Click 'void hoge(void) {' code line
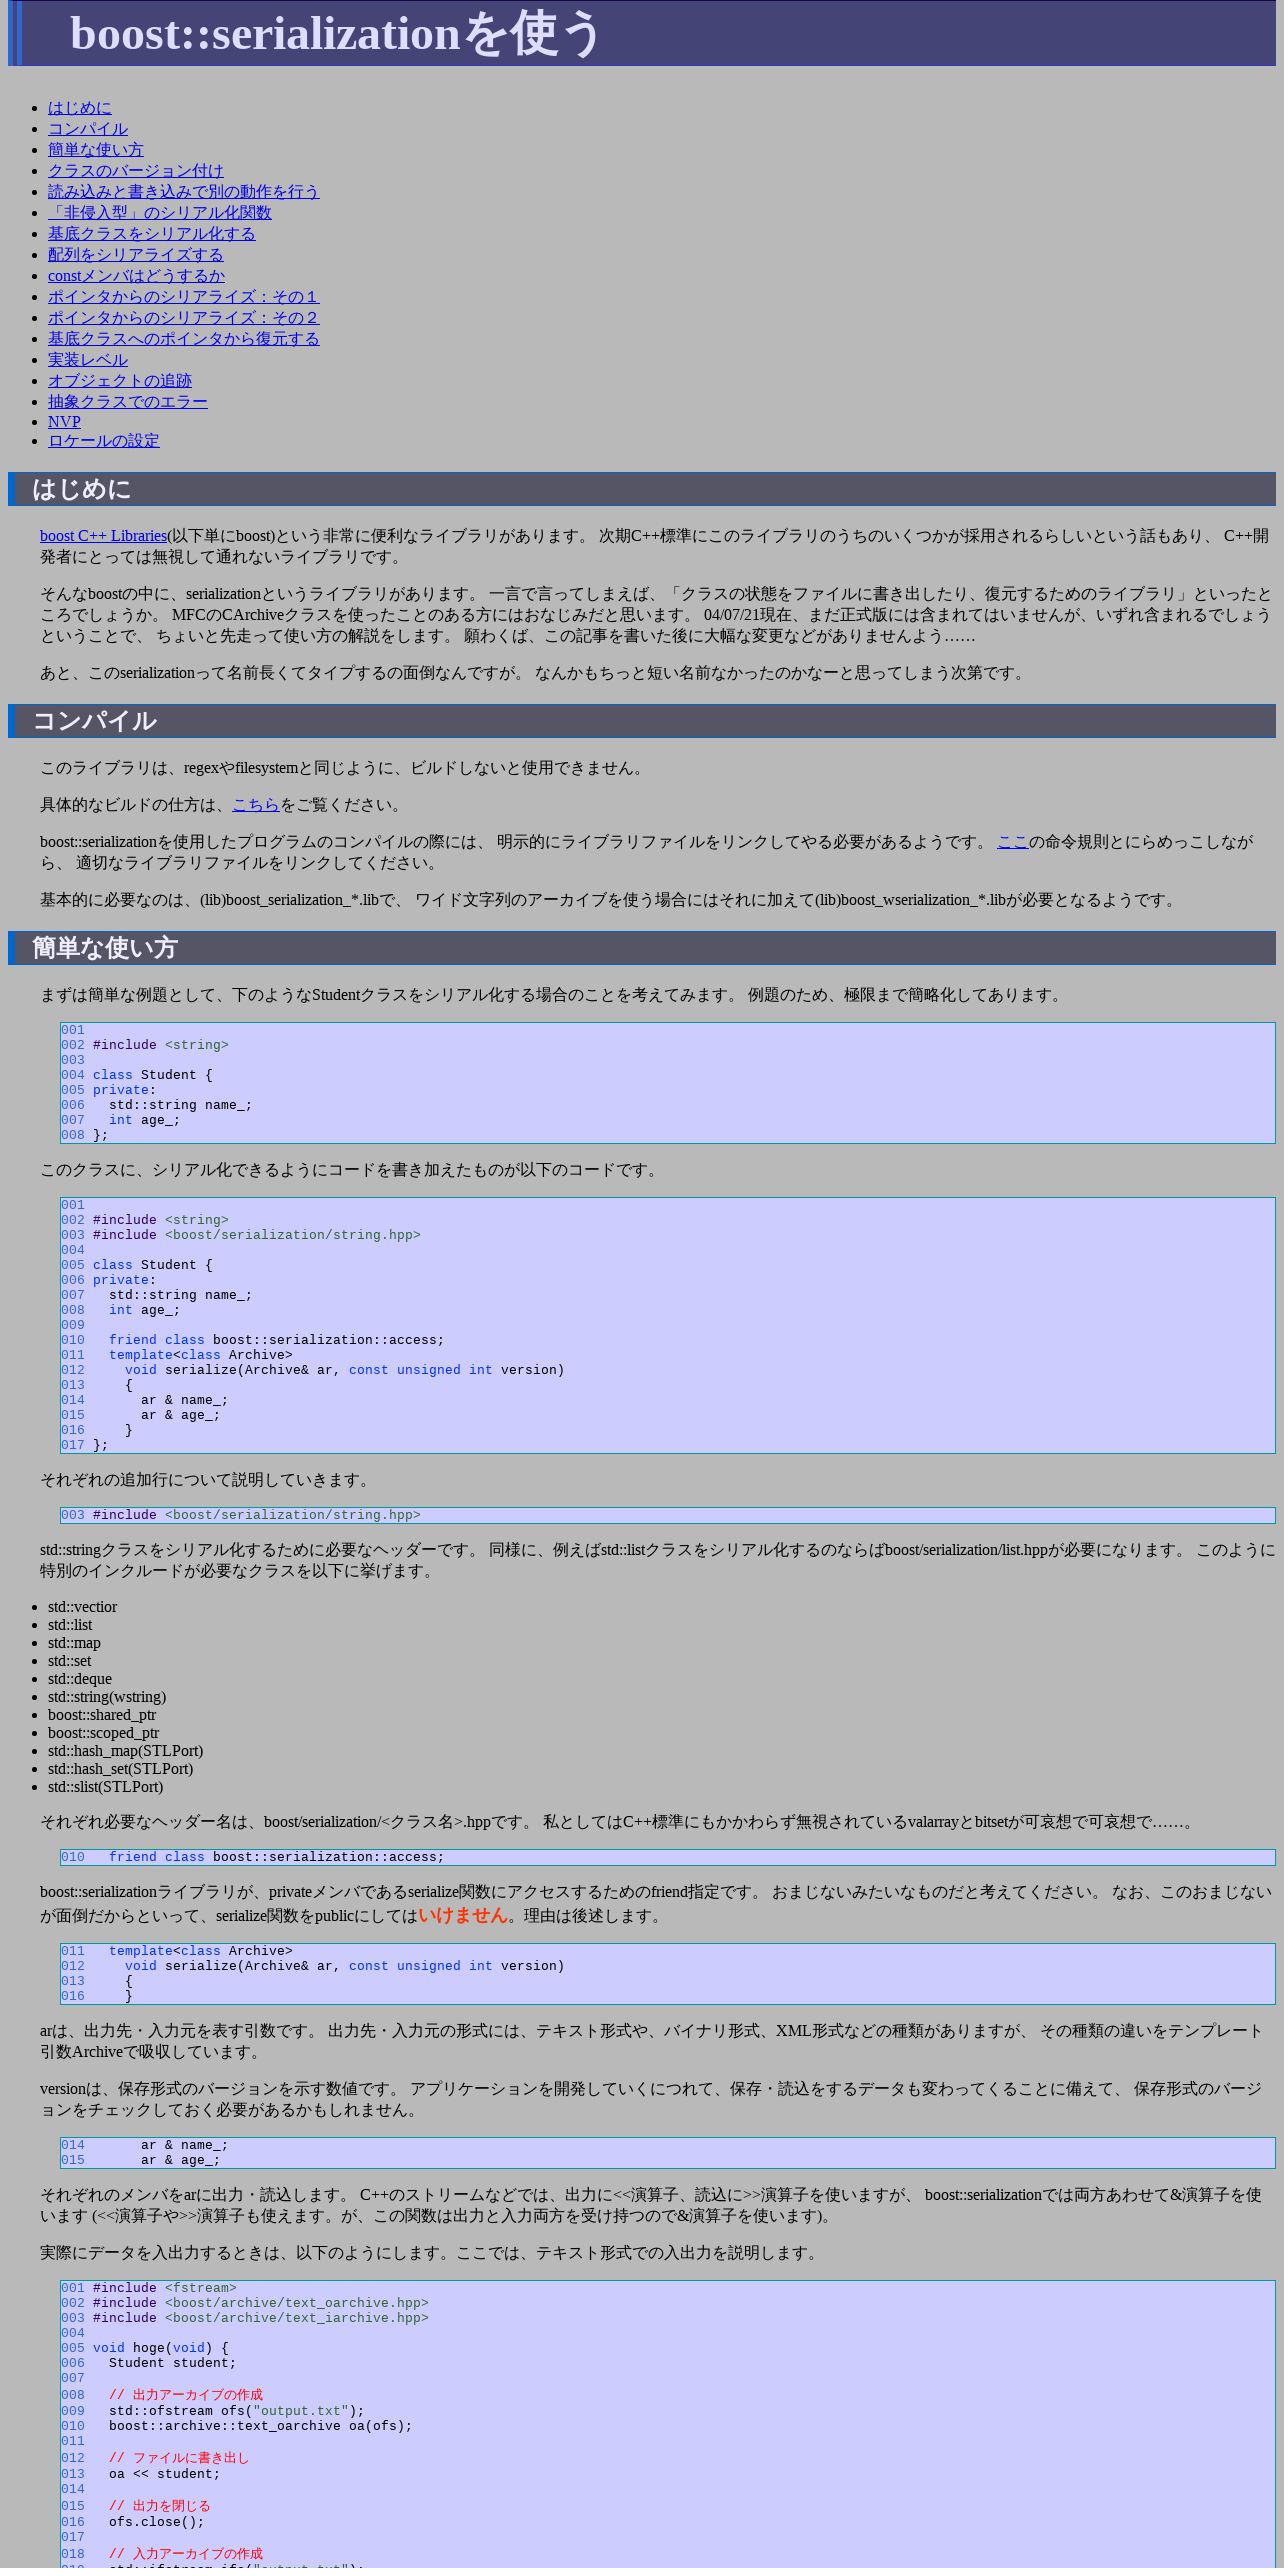Image resolution: width=1284 pixels, height=2568 pixels. [x=160, y=2348]
